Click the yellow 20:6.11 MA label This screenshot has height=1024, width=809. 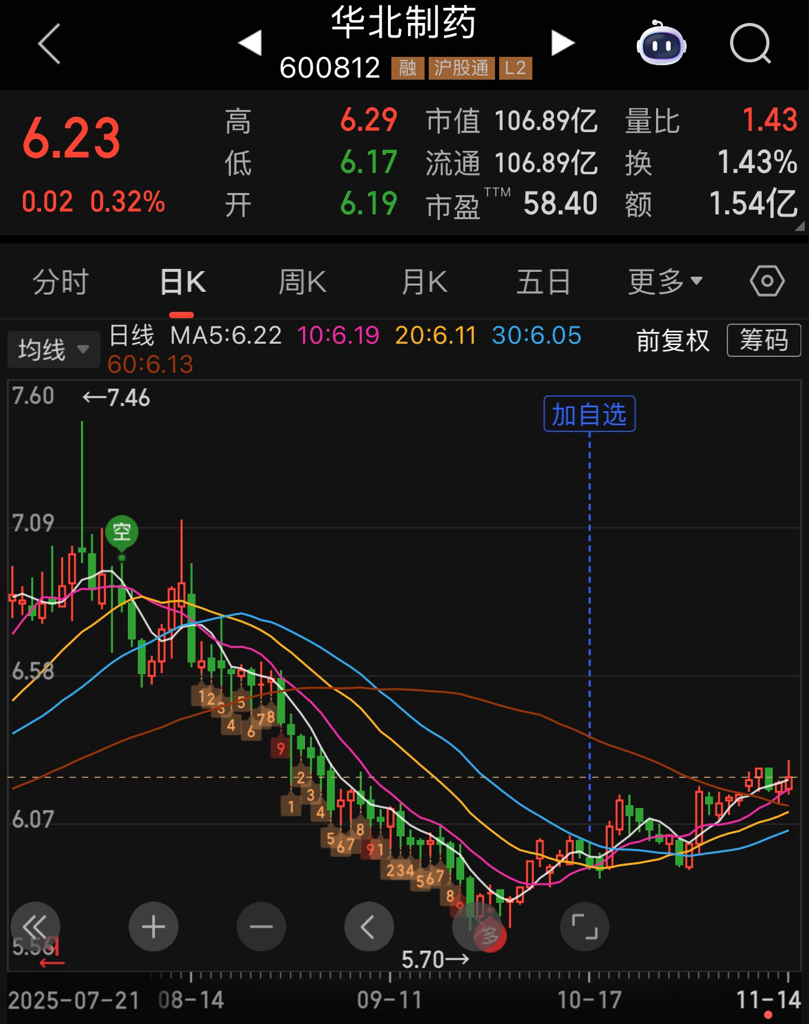tap(436, 336)
